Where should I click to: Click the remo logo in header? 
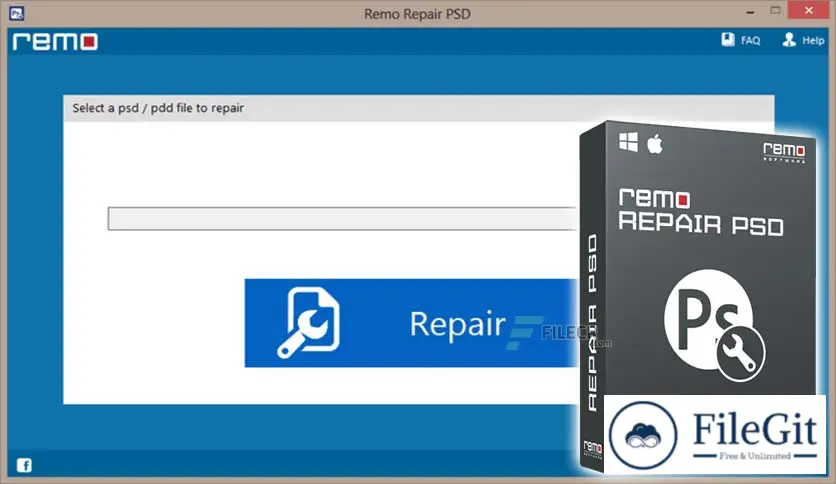pyautogui.click(x=55, y=42)
